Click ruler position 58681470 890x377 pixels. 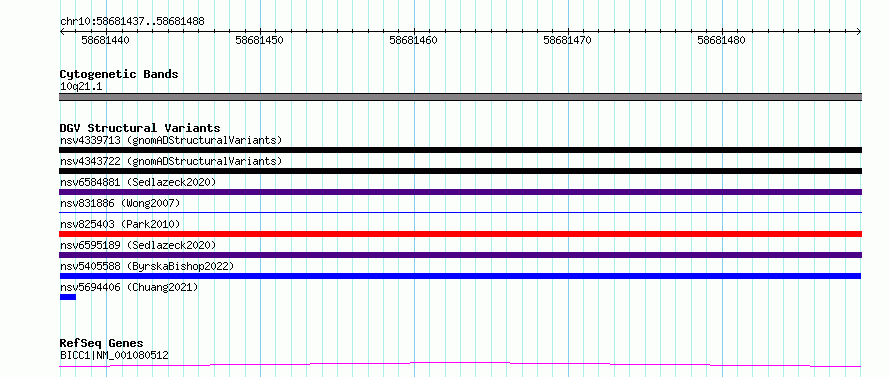coord(568,40)
